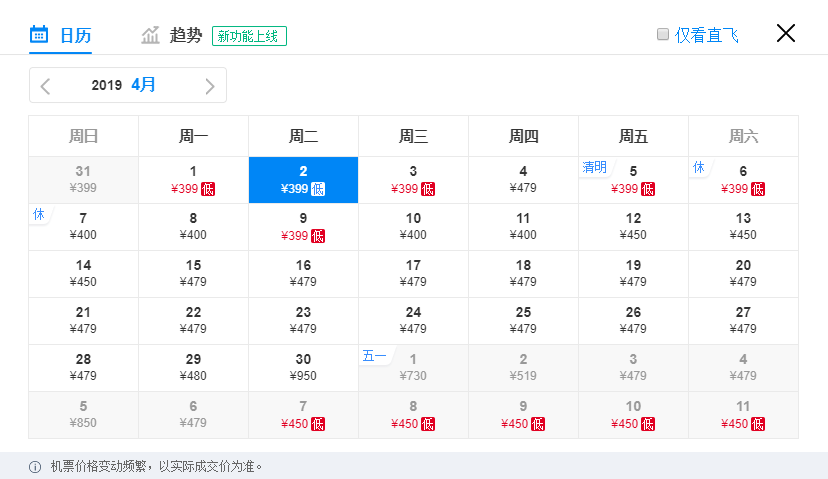Viewport: 828px width, 479px height.
Task: Select May 11 low-price ¥450 cell
Action: click(x=744, y=415)
